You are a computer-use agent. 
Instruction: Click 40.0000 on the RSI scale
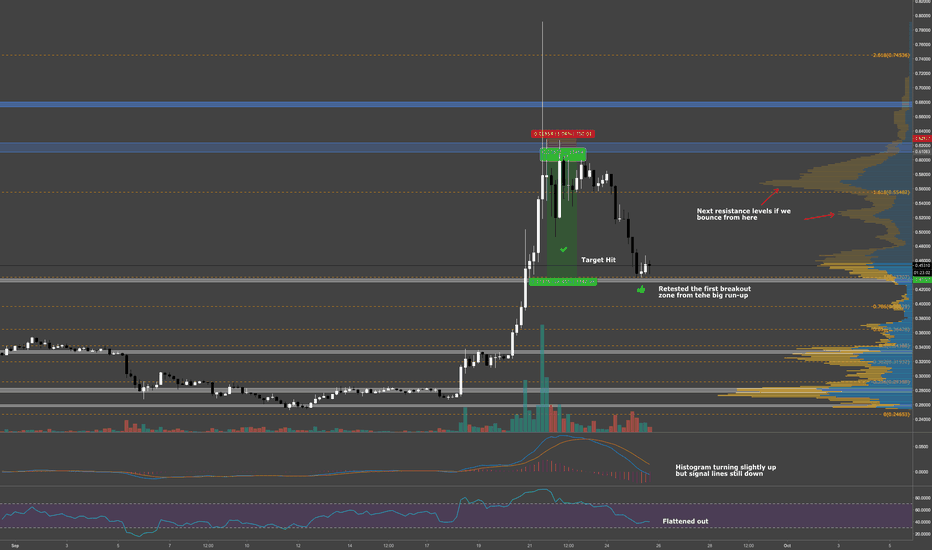[x=922, y=522]
